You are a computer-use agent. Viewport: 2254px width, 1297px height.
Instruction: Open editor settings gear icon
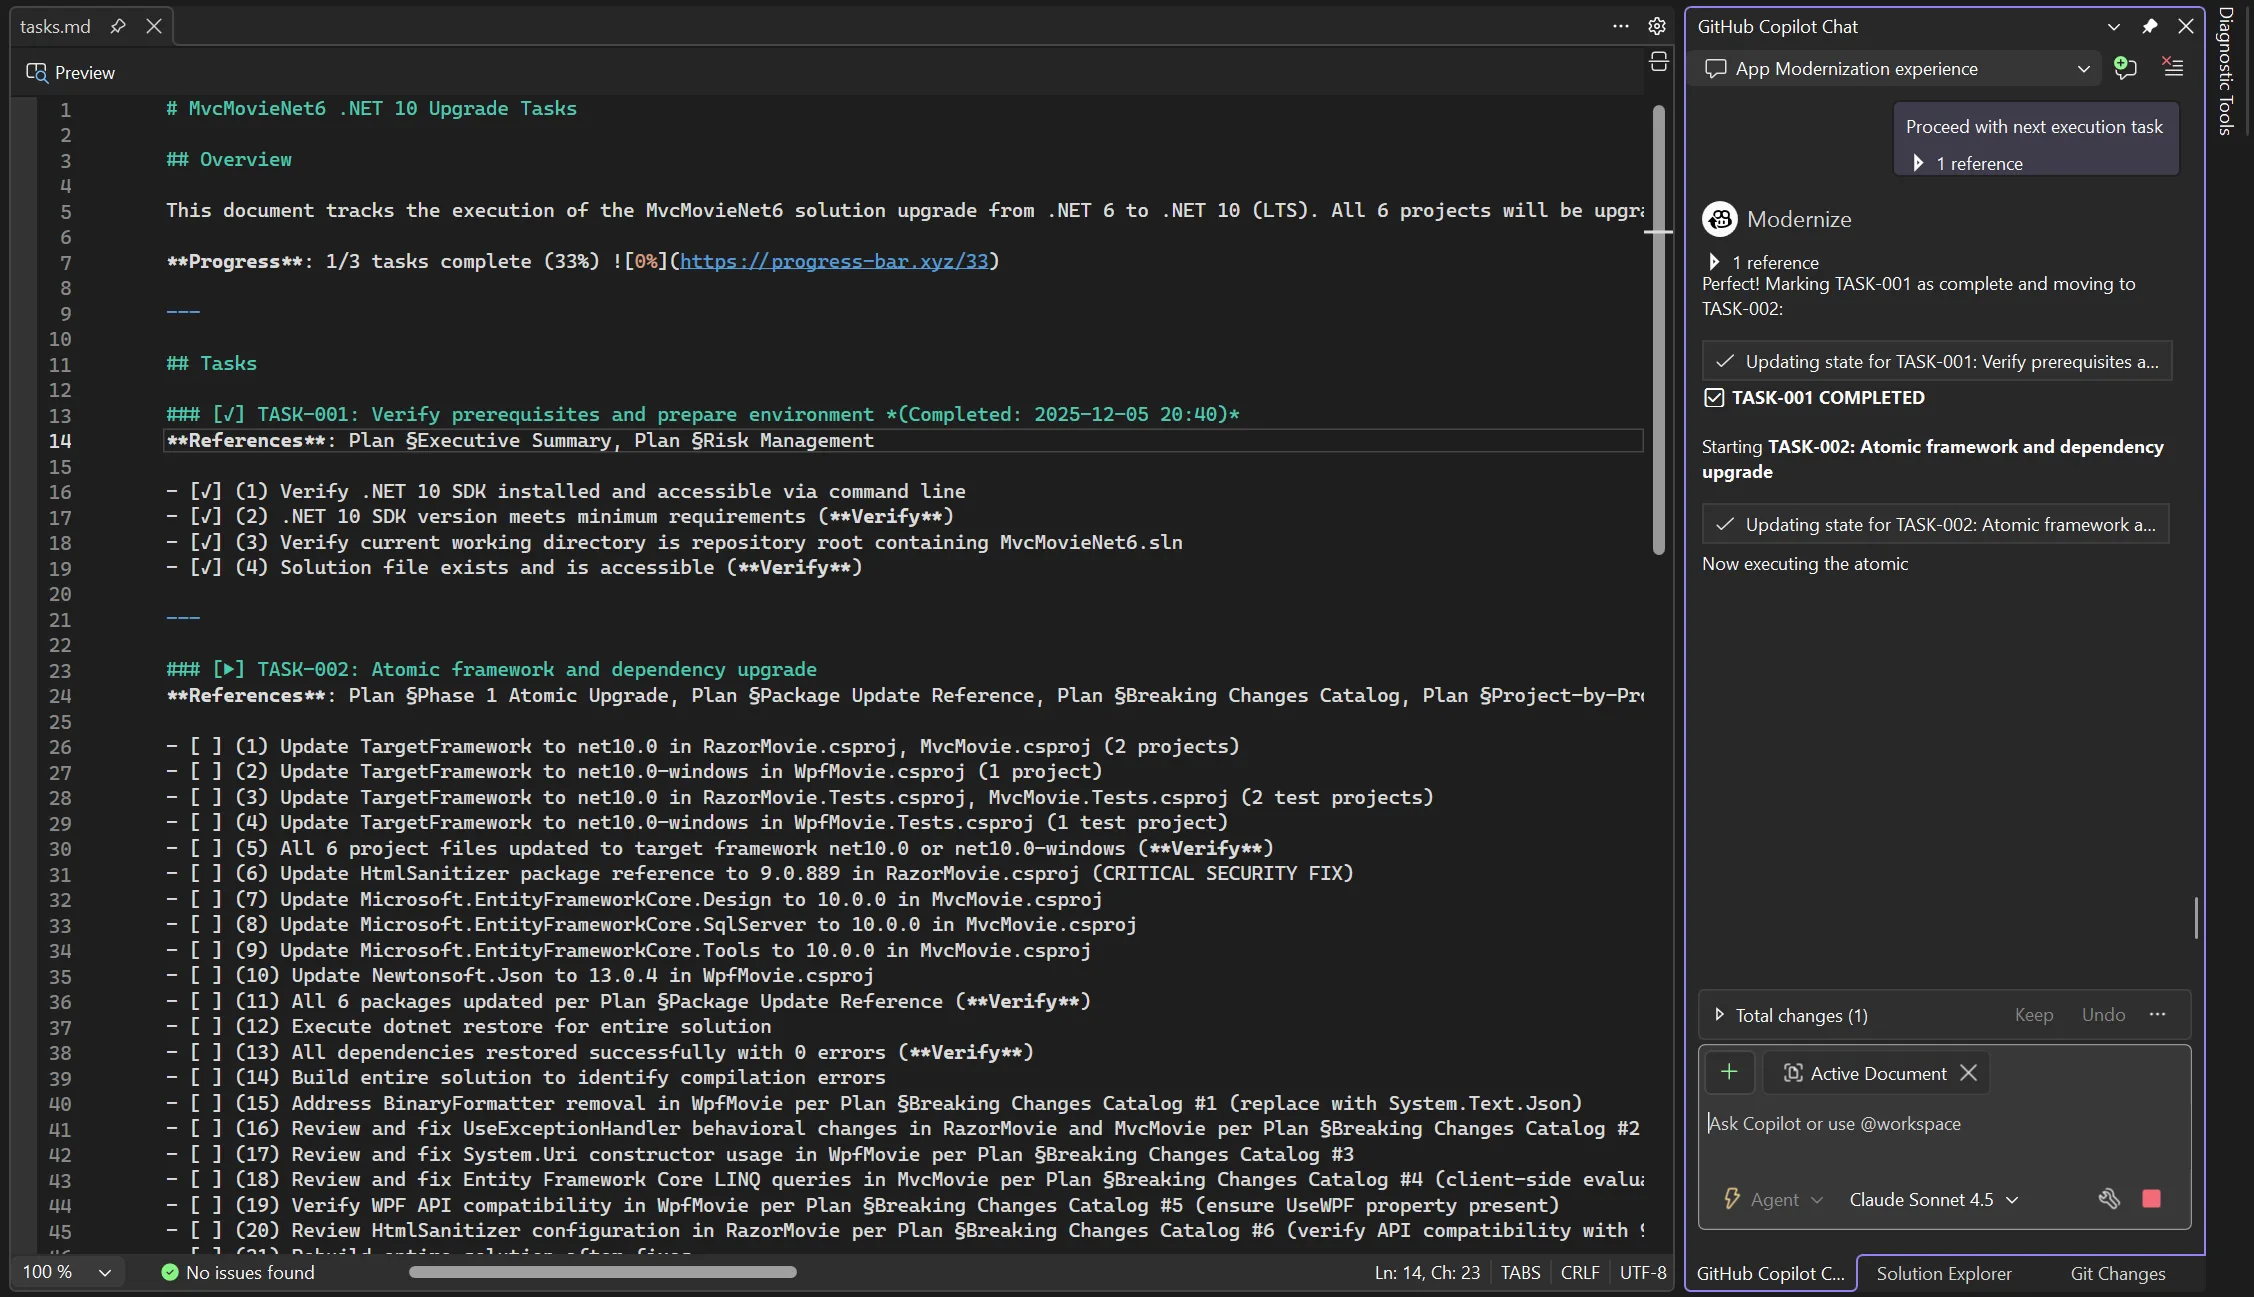coord(1657,26)
